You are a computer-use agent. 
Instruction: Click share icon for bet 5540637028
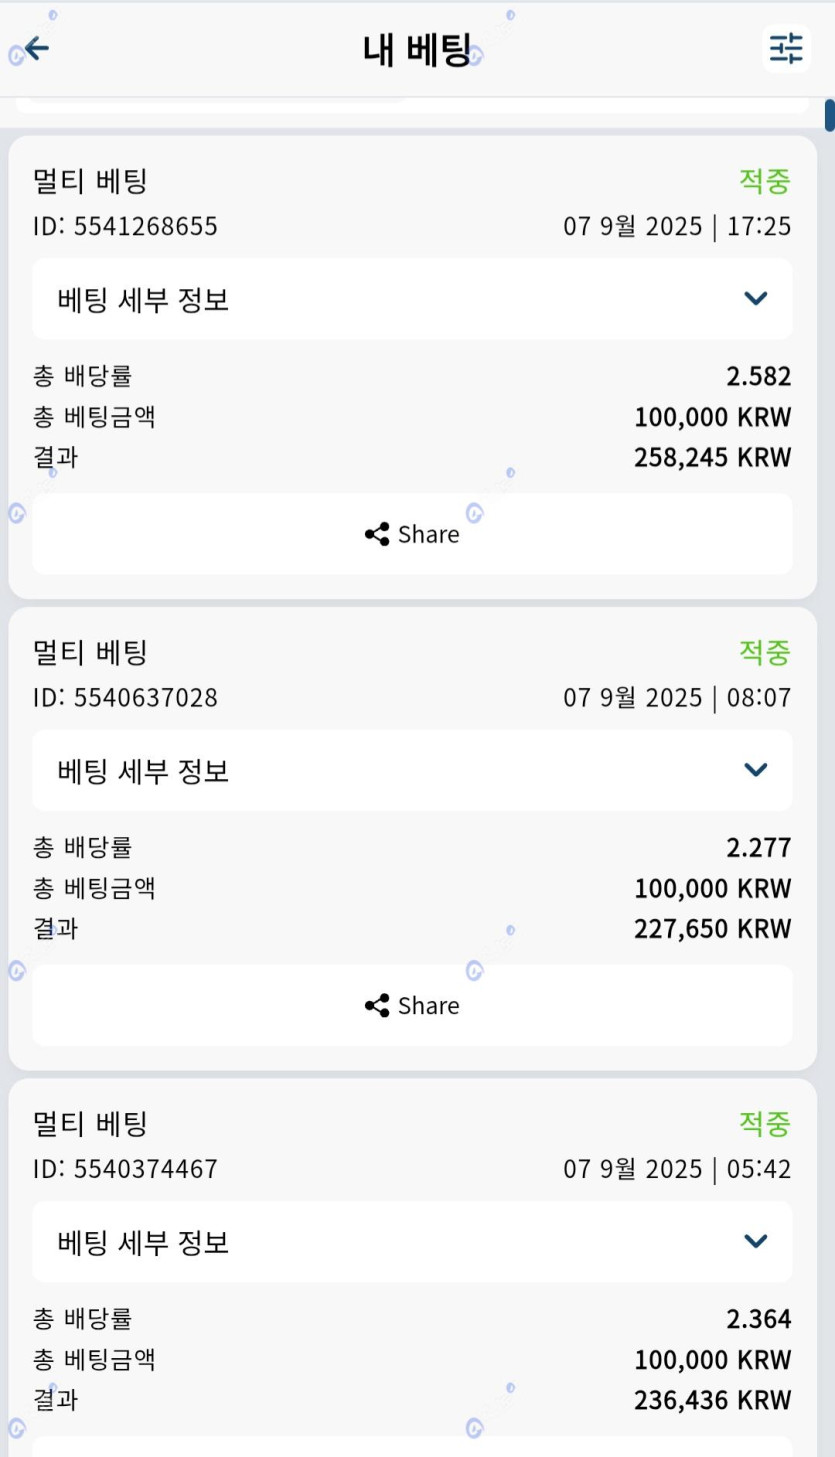coord(377,1005)
